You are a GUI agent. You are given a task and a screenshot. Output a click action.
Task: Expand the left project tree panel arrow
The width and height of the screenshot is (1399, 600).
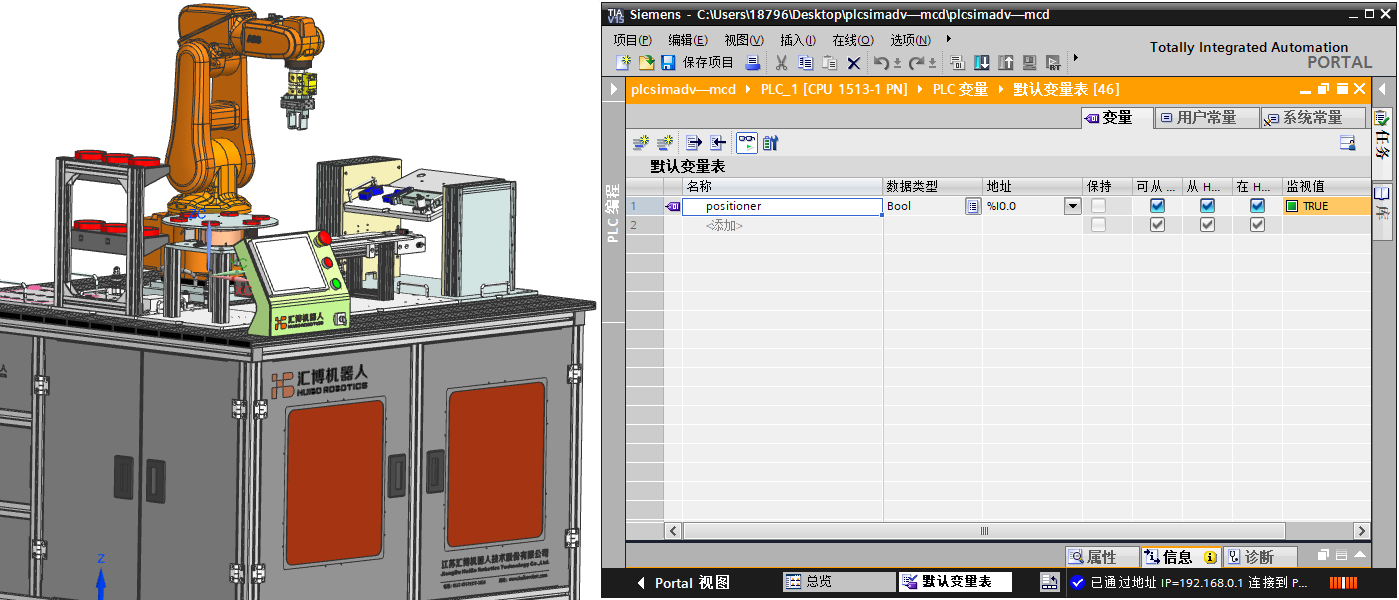click(x=614, y=89)
